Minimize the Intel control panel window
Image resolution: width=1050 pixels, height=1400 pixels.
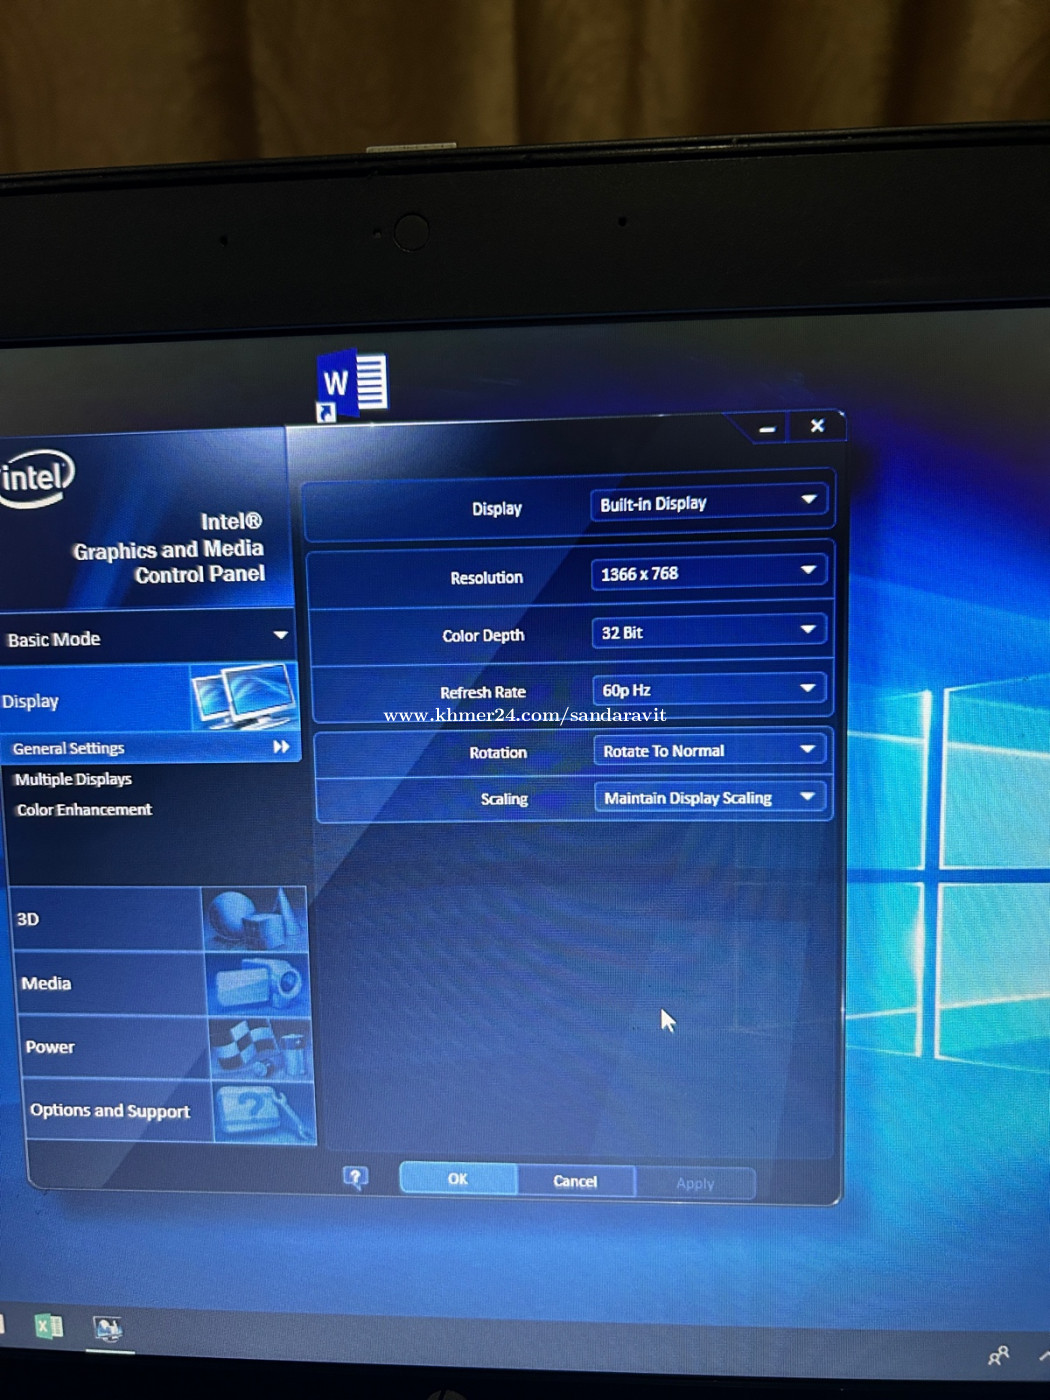pyautogui.click(x=767, y=428)
